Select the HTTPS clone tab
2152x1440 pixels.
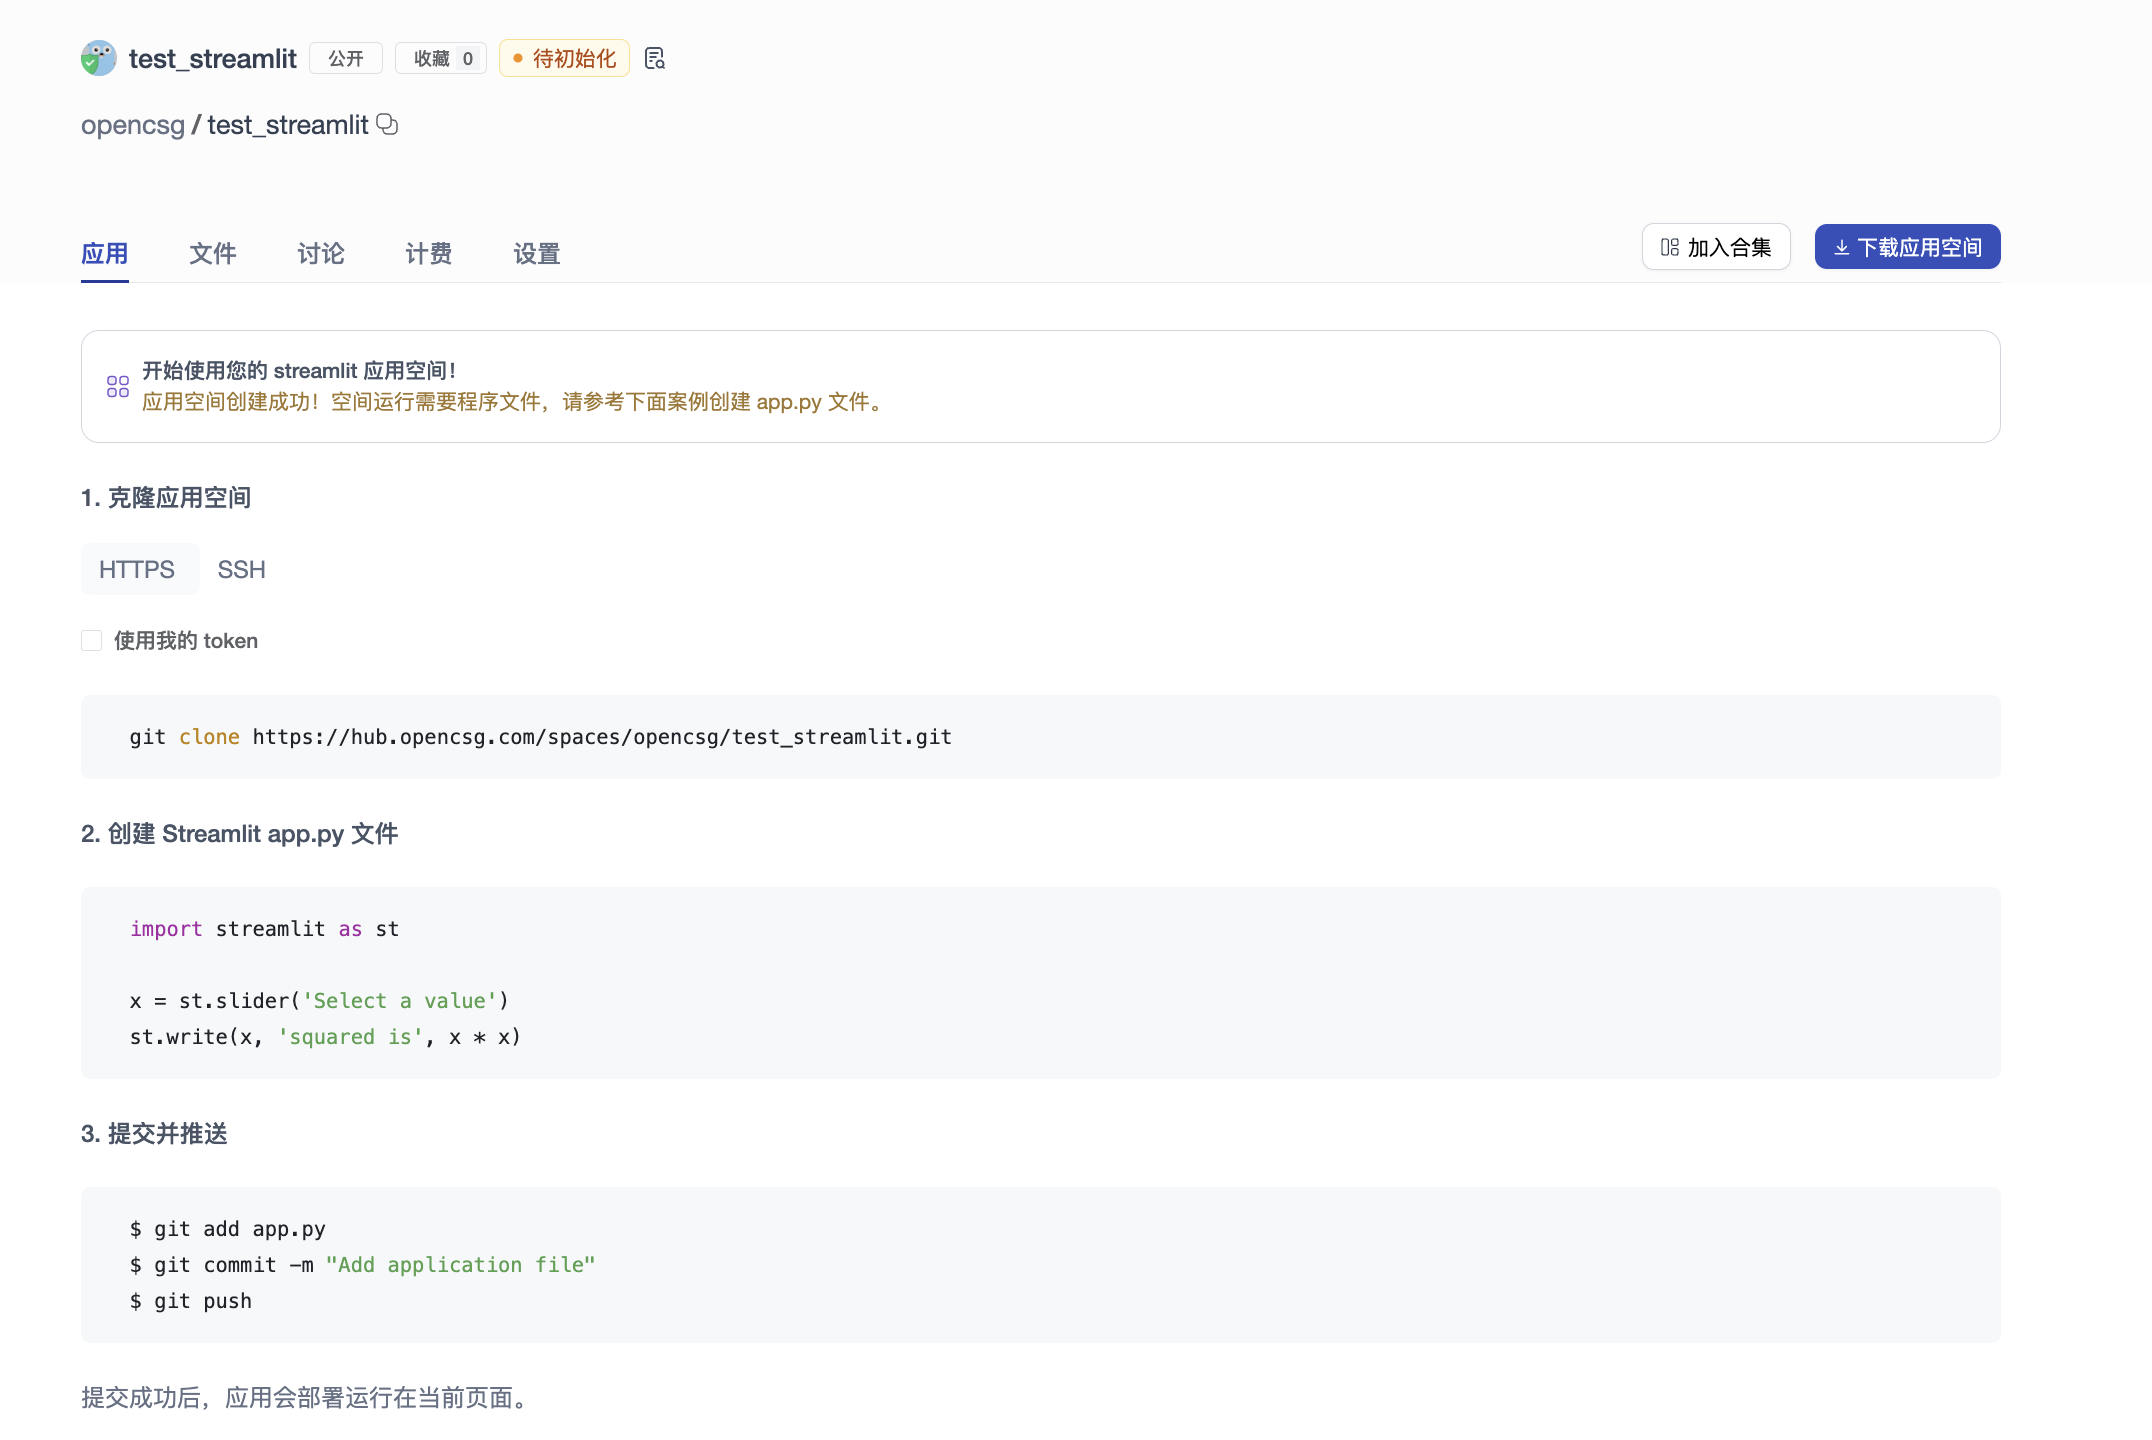[137, 569]
